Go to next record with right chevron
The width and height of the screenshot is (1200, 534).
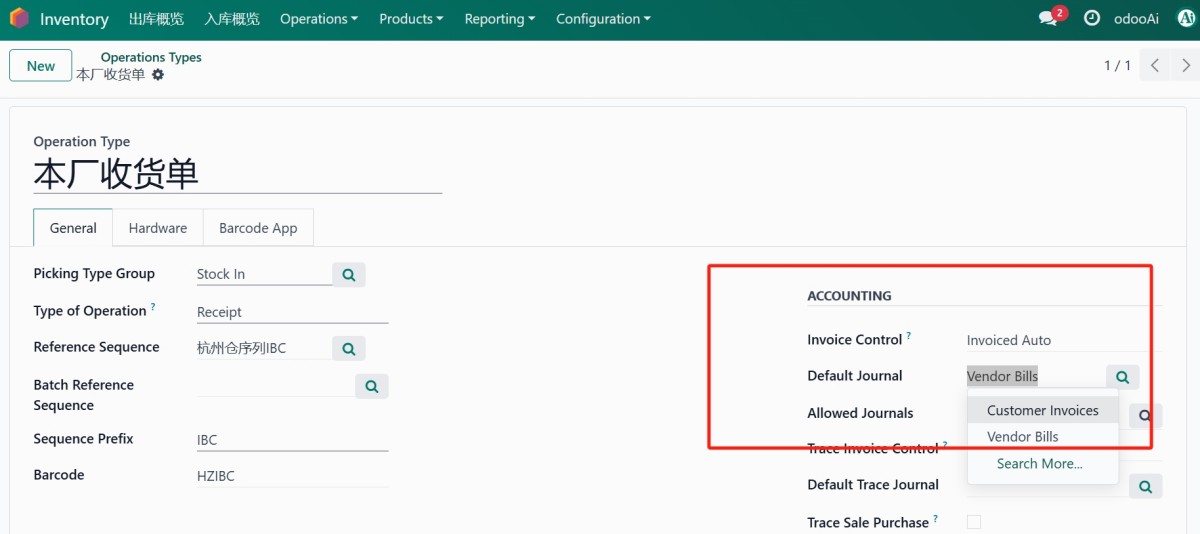point(1186,66)
